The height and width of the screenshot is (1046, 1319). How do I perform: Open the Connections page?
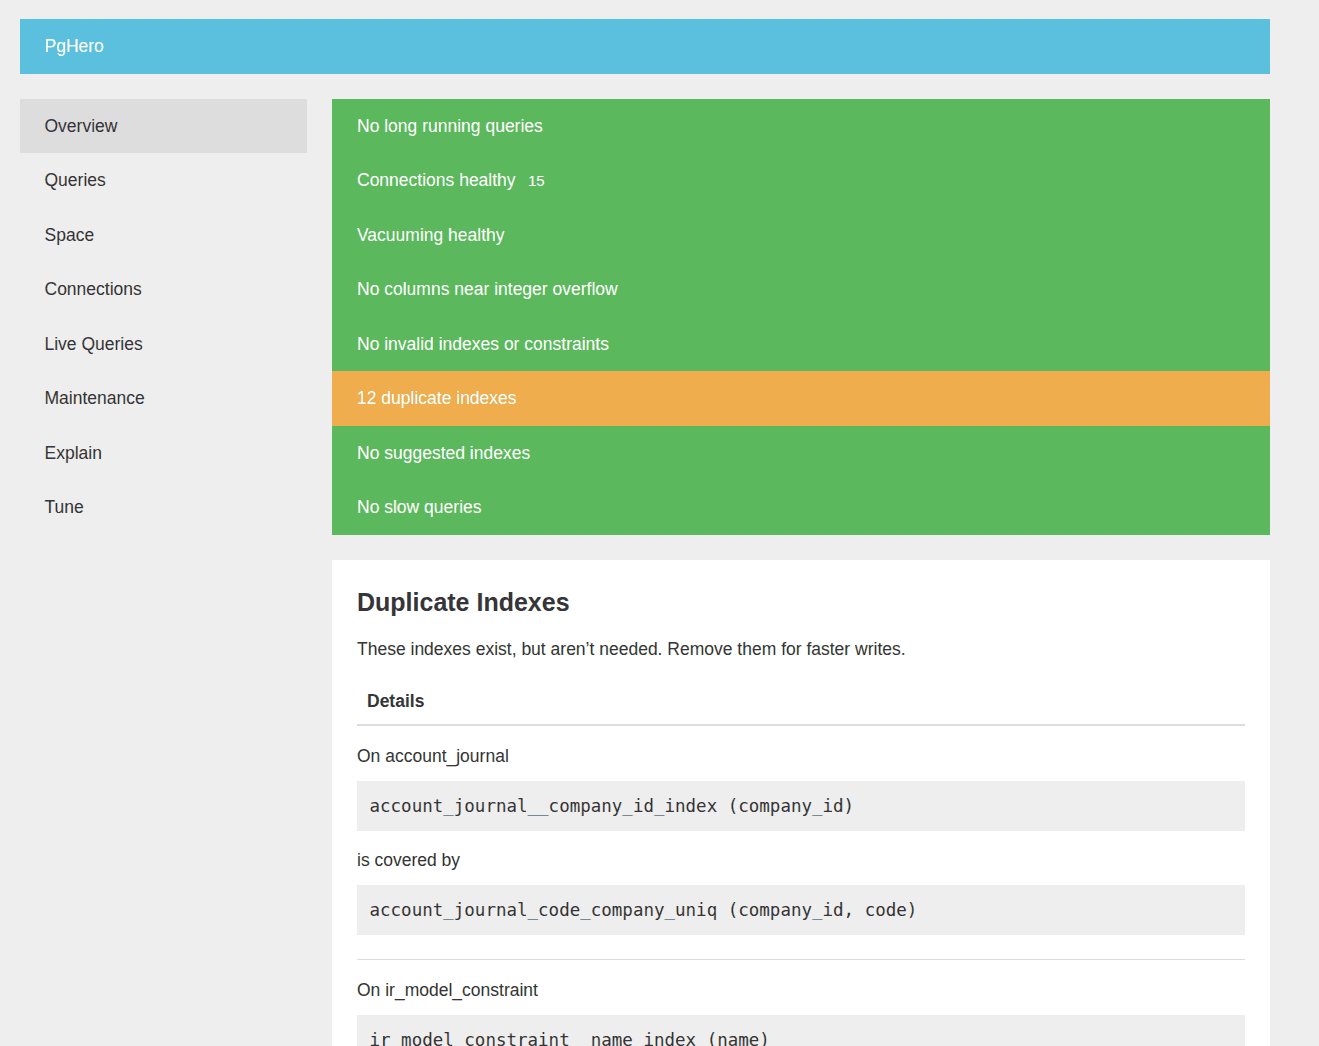[92, 289]
